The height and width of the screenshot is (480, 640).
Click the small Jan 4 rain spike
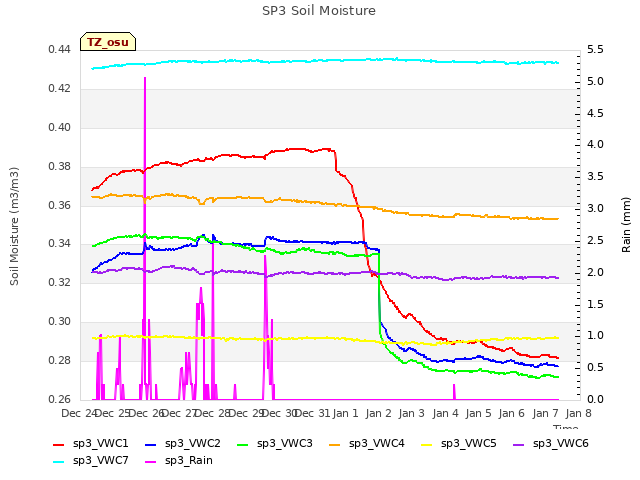click(454, 391)
